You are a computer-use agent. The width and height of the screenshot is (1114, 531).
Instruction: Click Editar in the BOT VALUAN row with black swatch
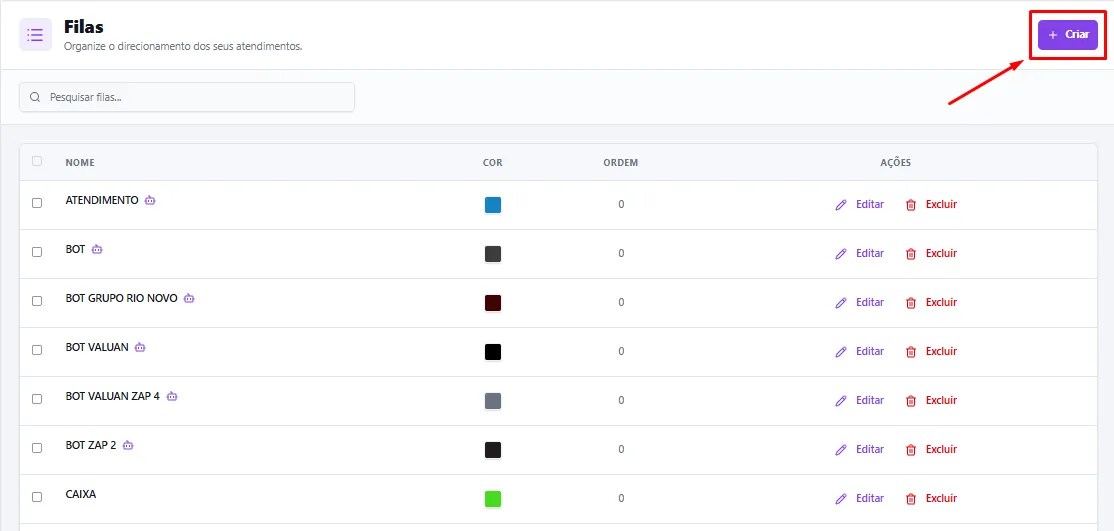point(860,351)
